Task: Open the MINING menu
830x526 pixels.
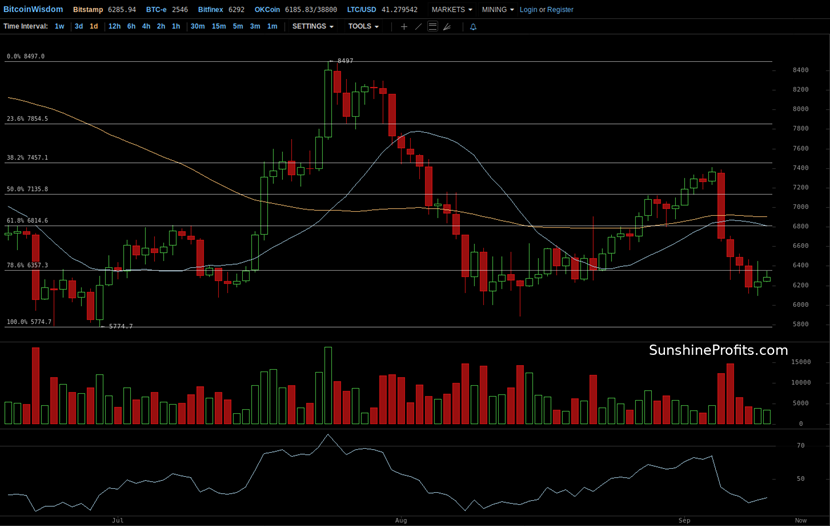Action: point(497,9)
